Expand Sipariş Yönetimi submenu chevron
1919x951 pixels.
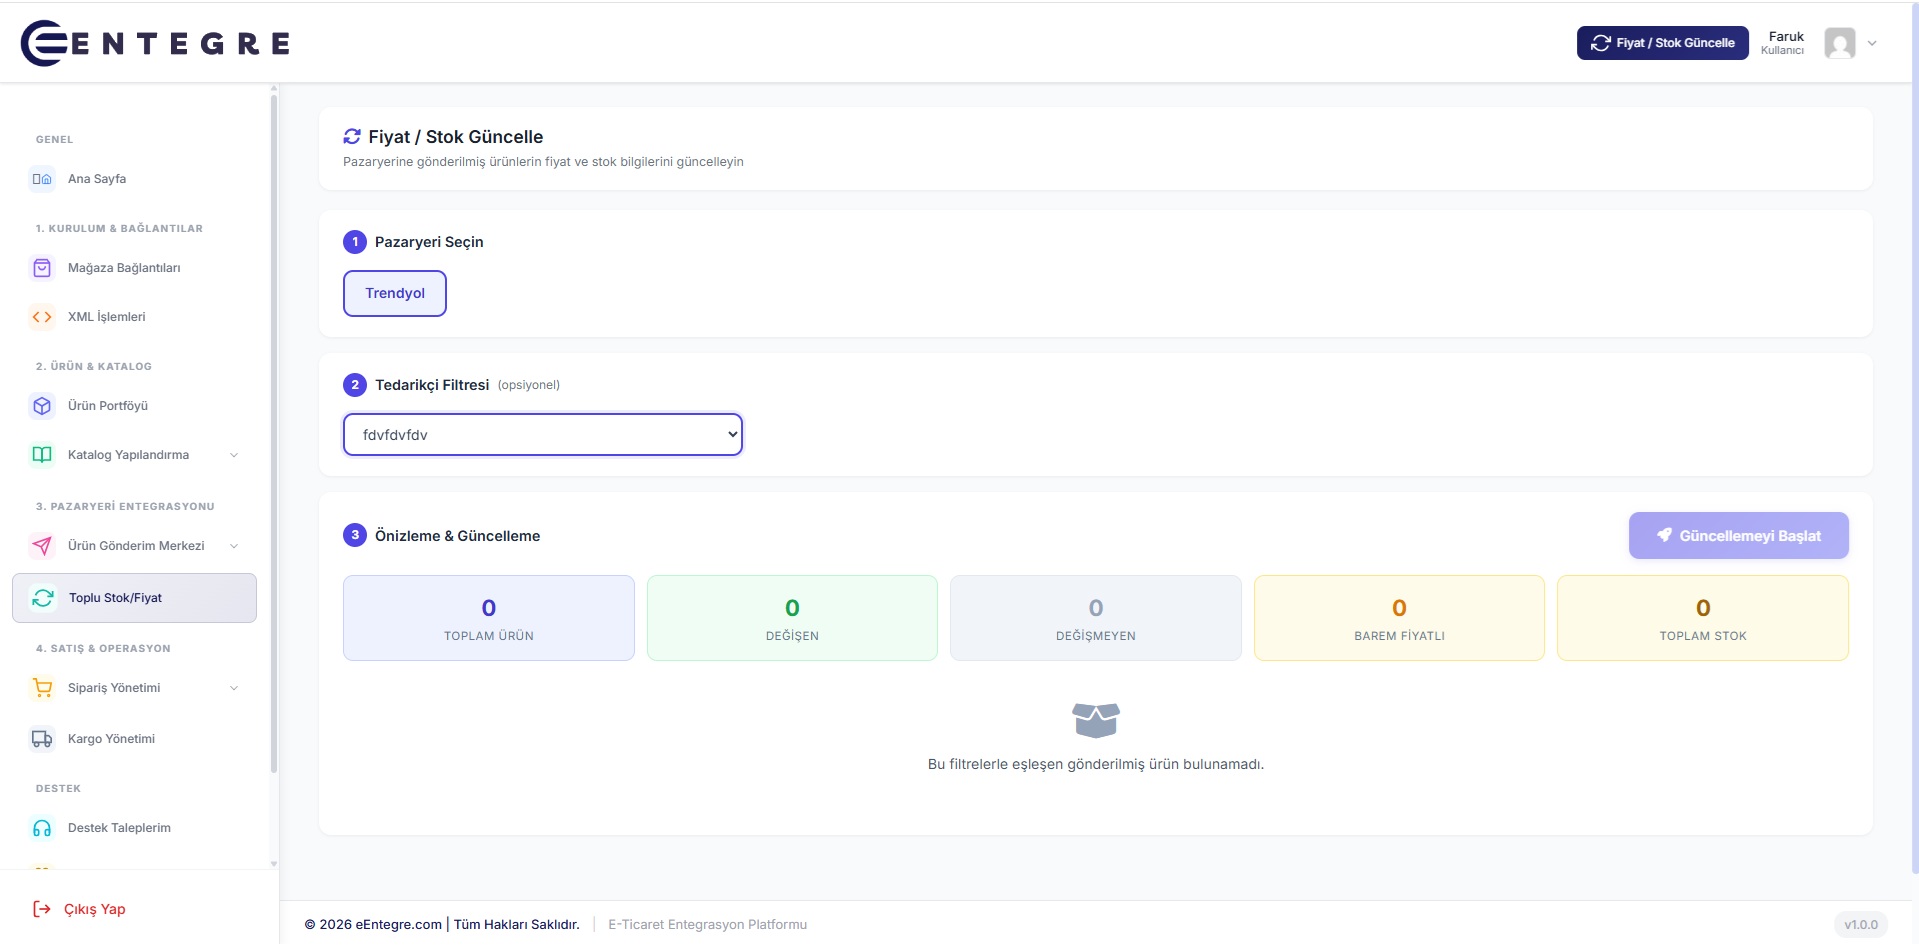[234, 688]
